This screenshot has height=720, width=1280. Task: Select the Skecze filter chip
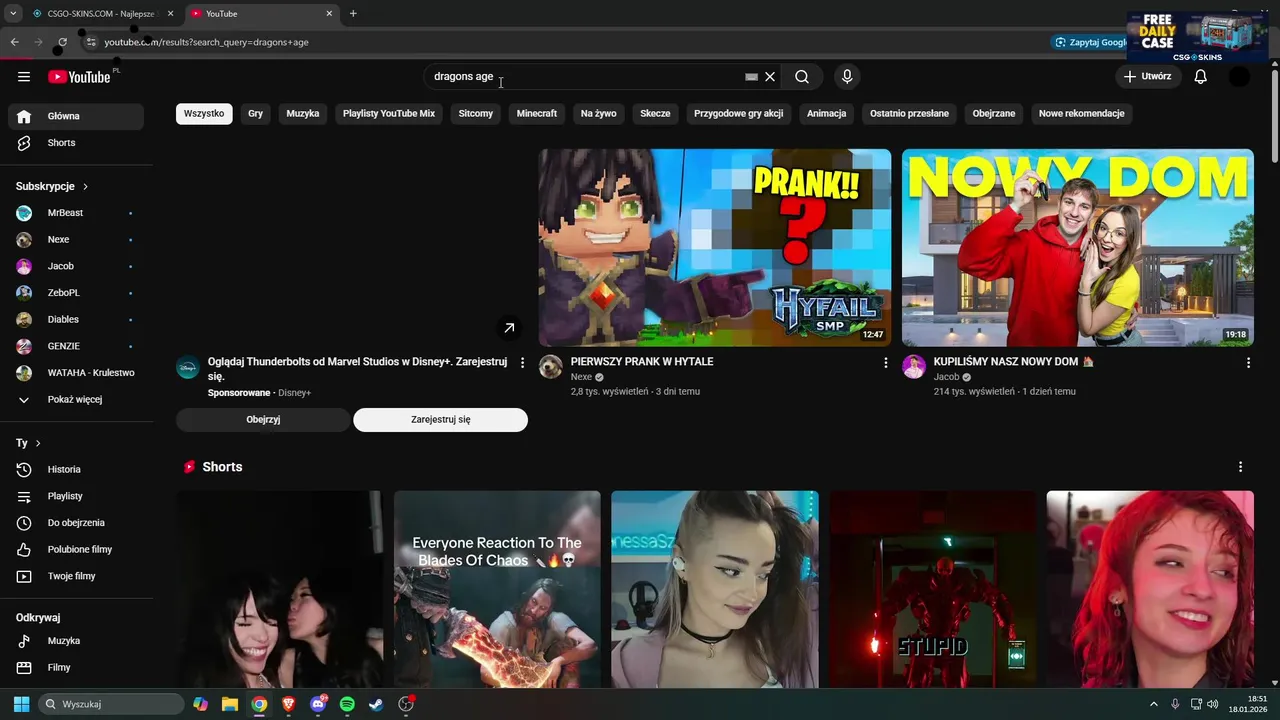[656, 114]
